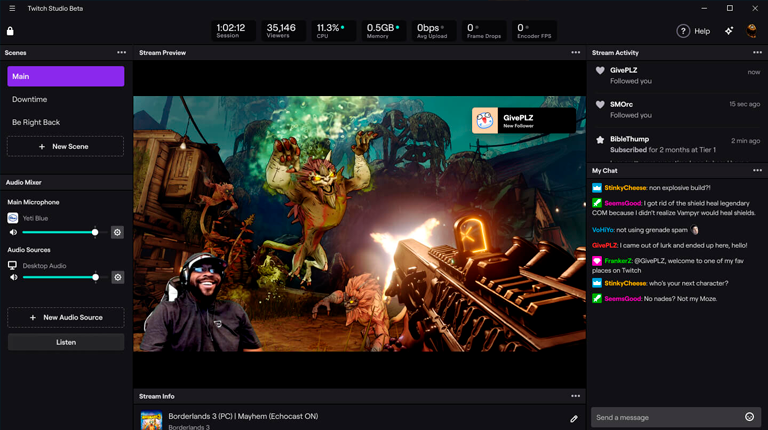
Task: Open Main Microphone settings gear
Action: tap(117, 232)
